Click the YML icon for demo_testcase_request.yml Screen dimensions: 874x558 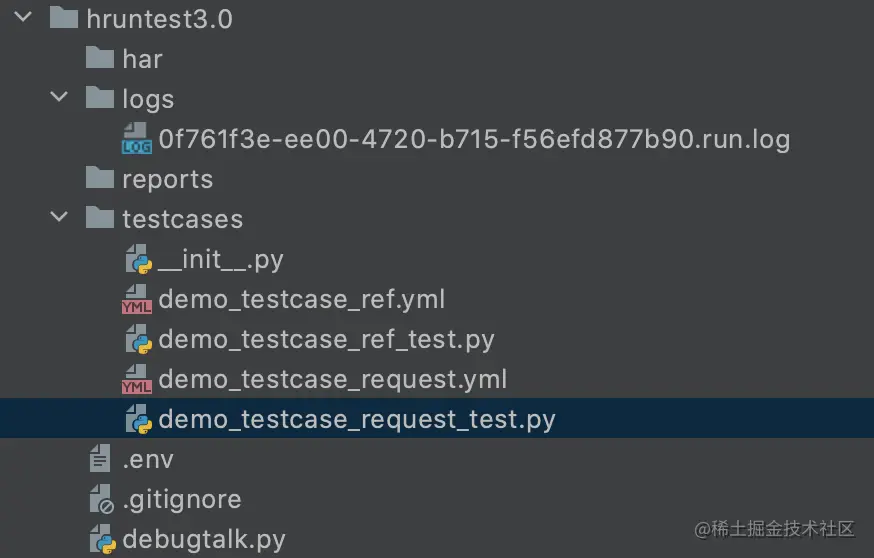coord(137,379)
